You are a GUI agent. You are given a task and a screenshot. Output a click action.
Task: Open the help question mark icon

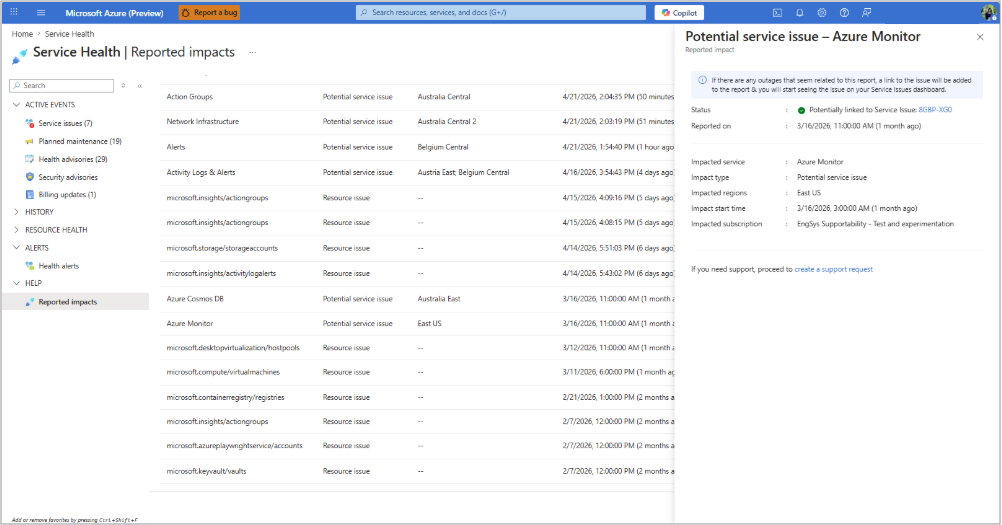pos(844,12)
